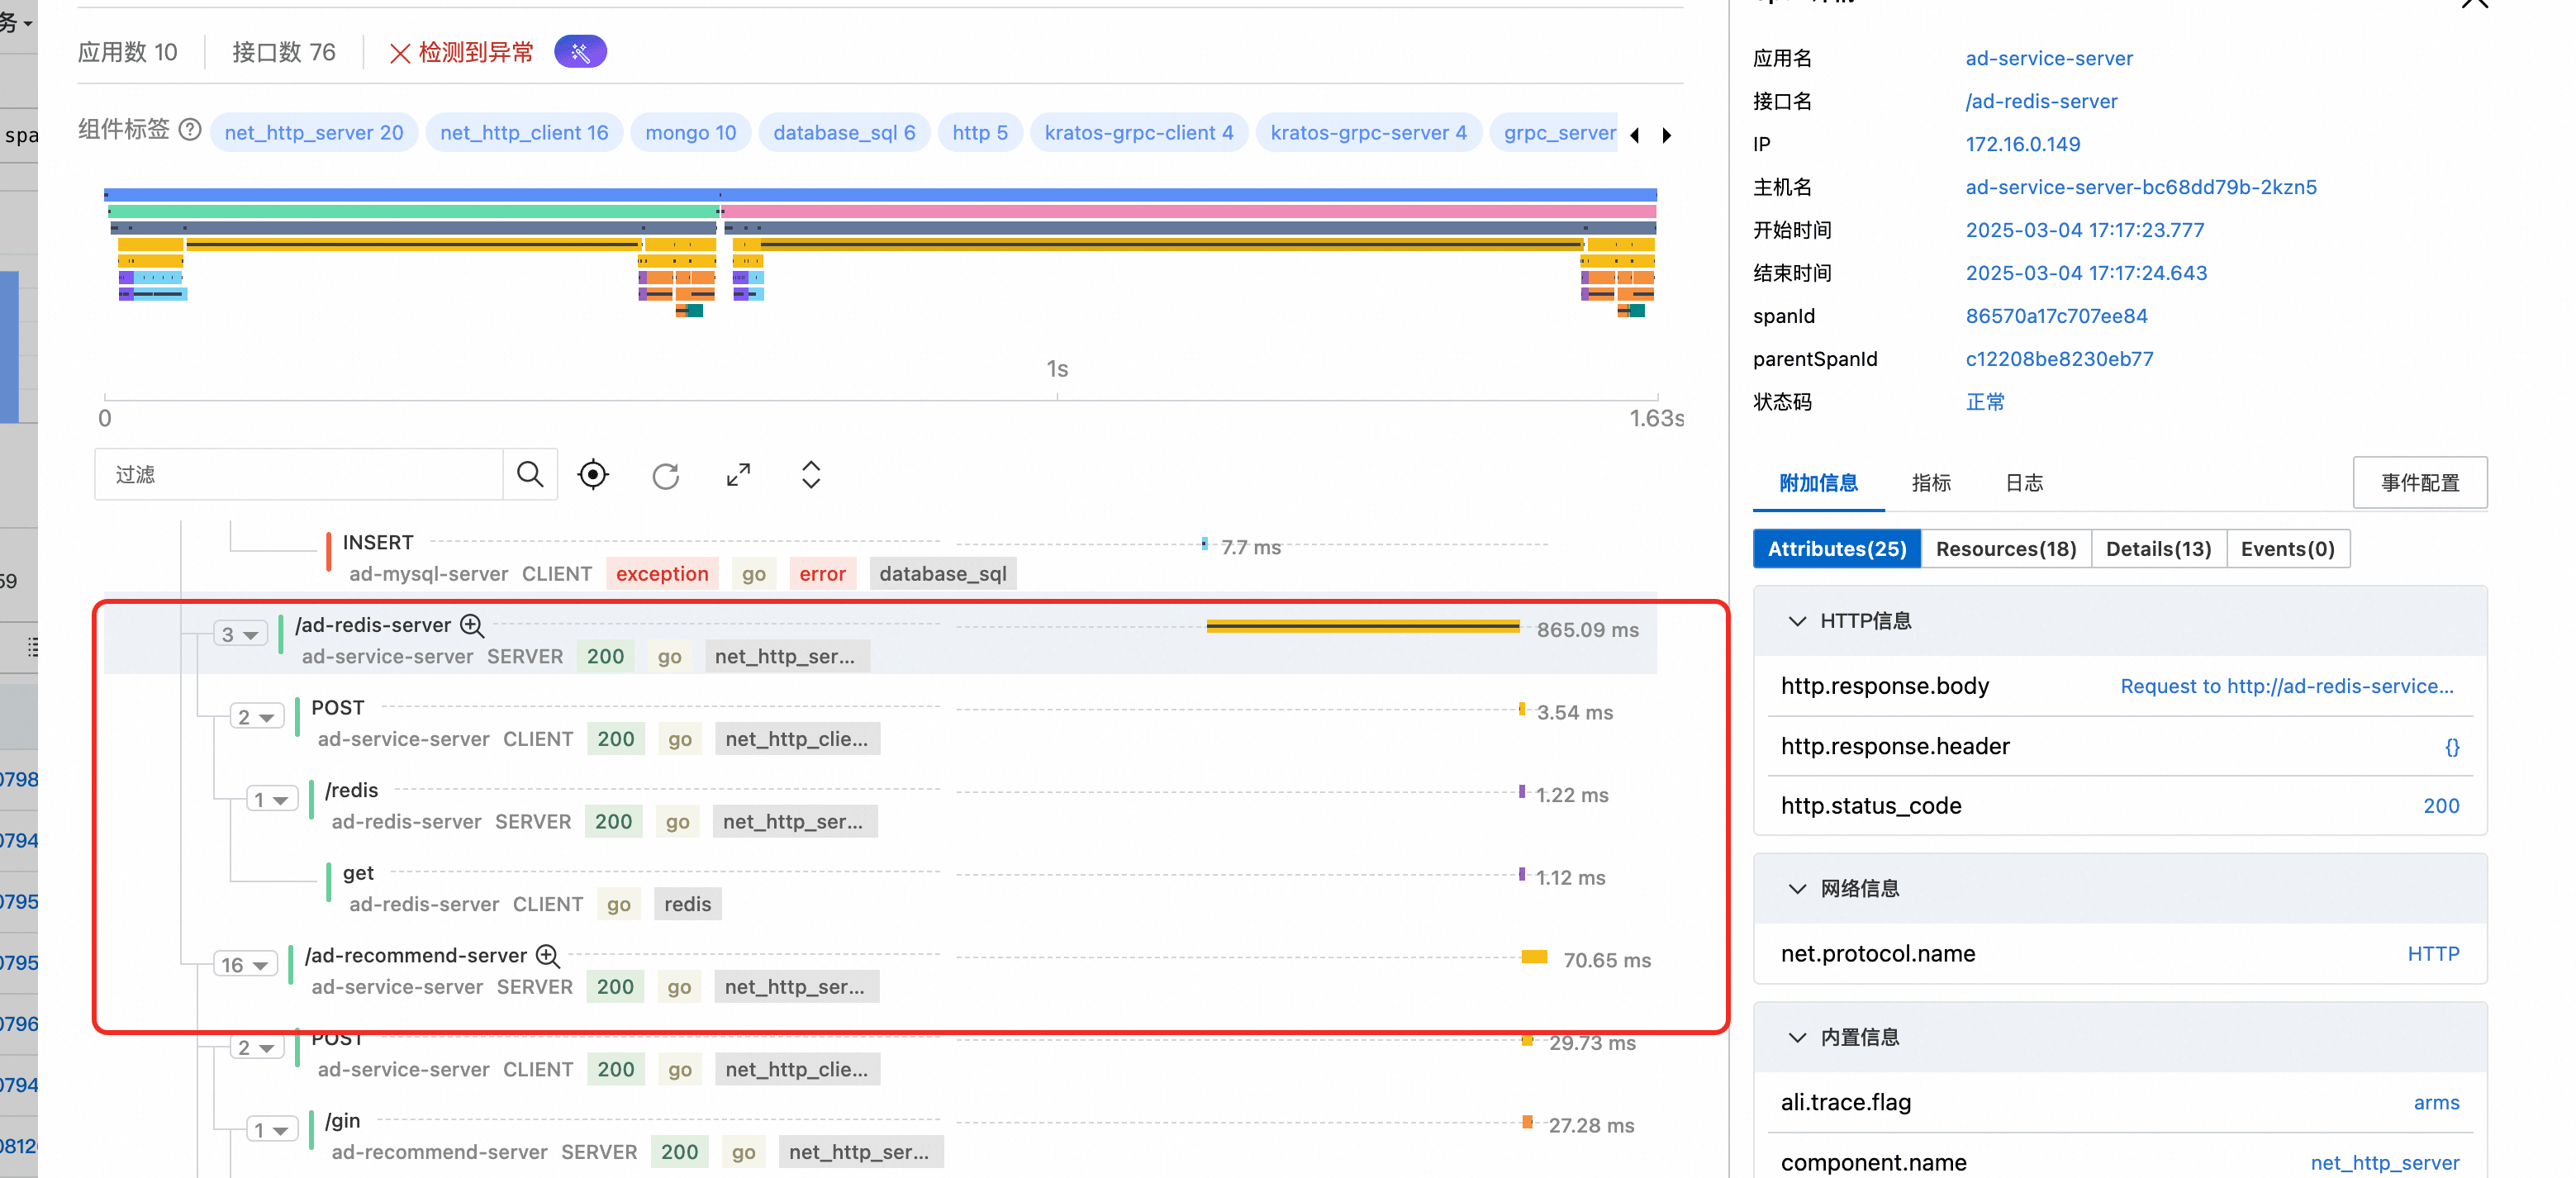Click the /ad-redis-server yellow duration bar
This screenshot has width=2576, height=1178.
point(1362,627)
